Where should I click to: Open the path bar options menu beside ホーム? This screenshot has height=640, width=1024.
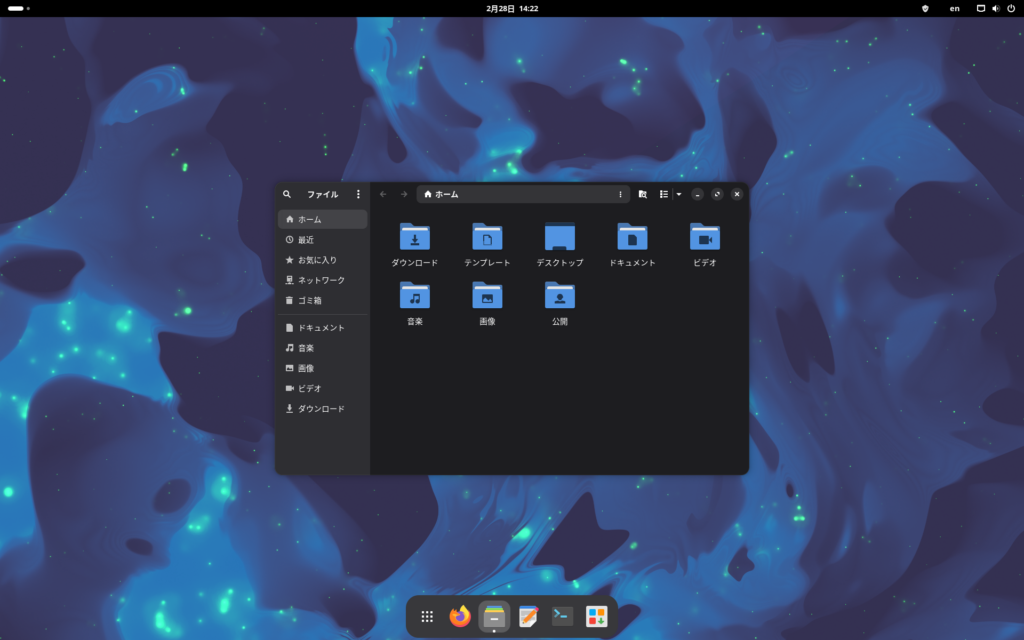pyautogui.click(x=620, y=194)
